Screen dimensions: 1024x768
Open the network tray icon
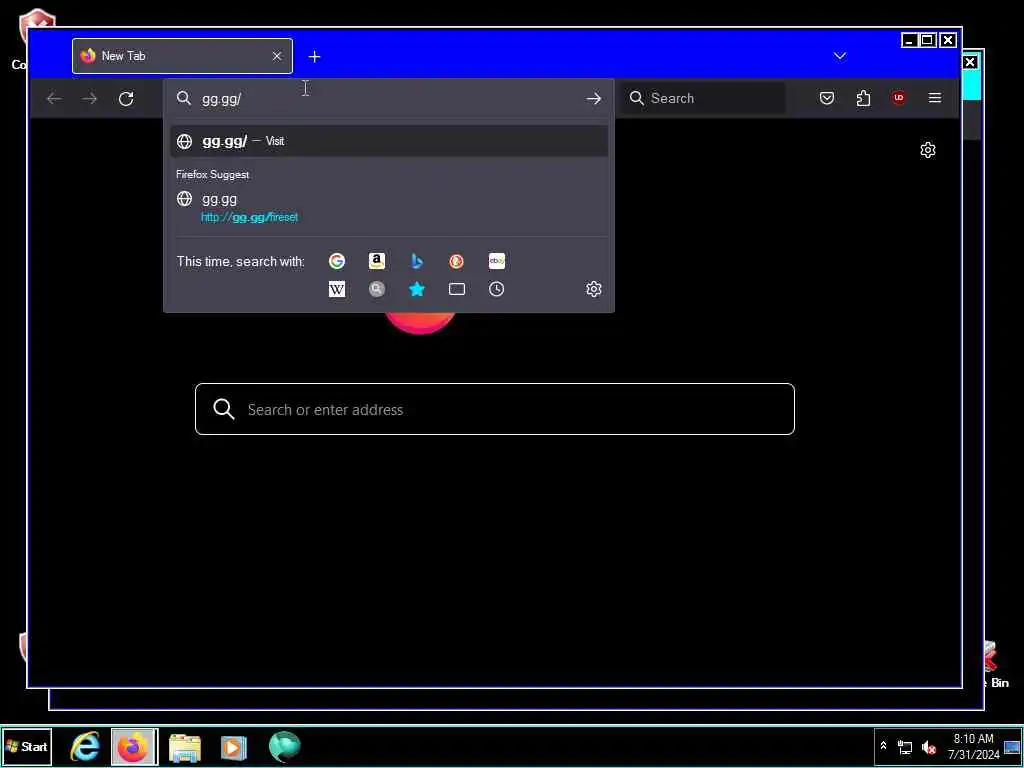pos(905,746)
